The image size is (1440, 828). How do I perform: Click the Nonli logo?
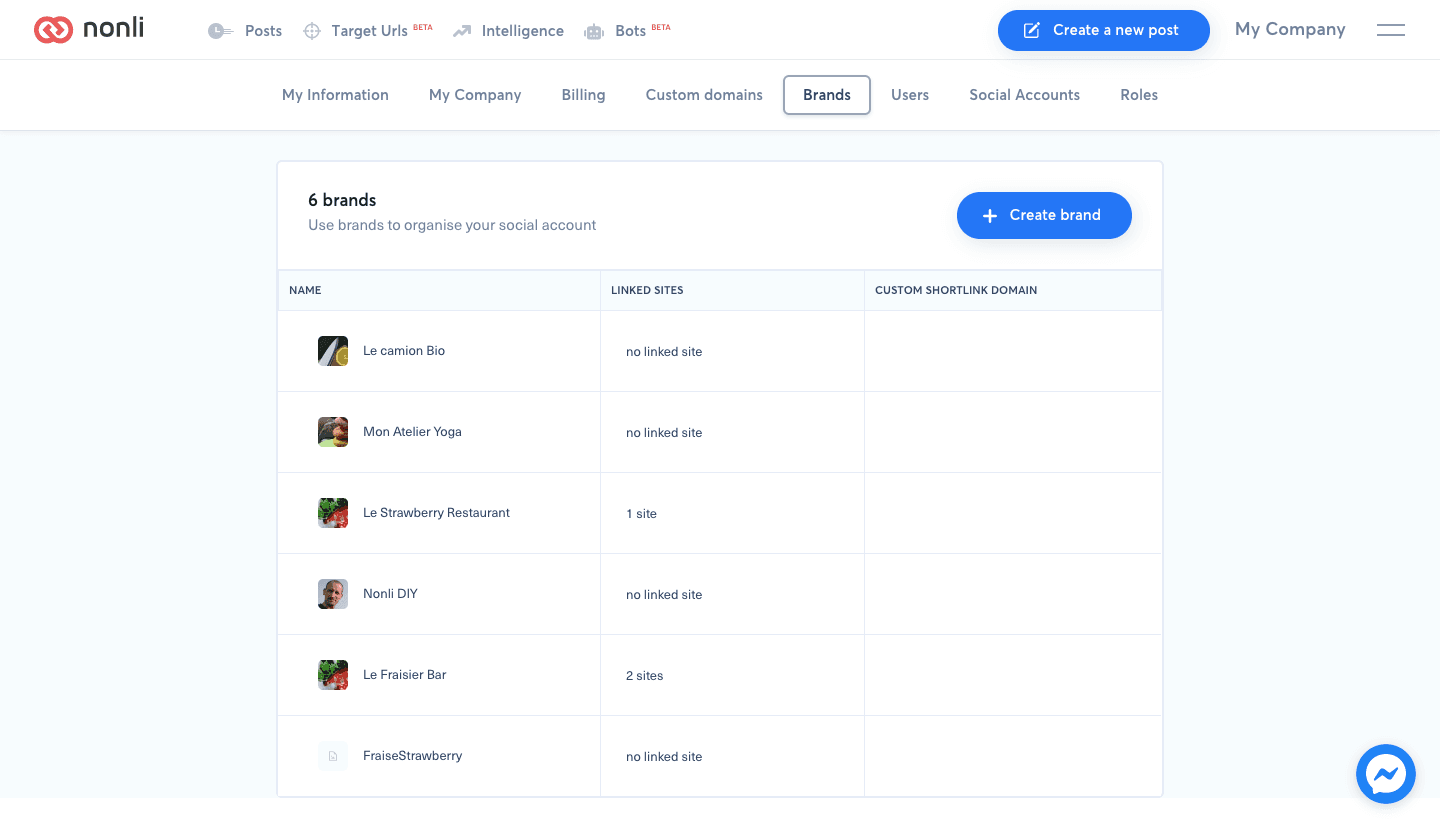point(89,29)
